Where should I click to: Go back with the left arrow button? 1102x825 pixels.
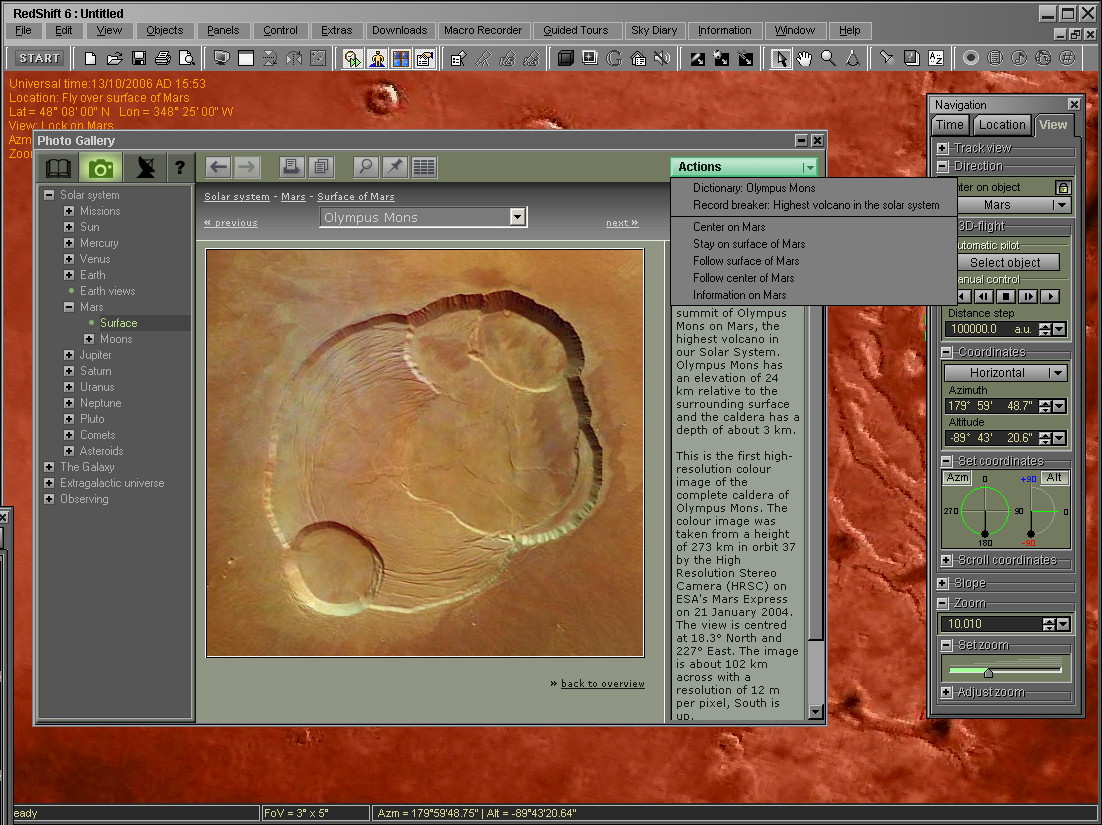tap(219, 167)
